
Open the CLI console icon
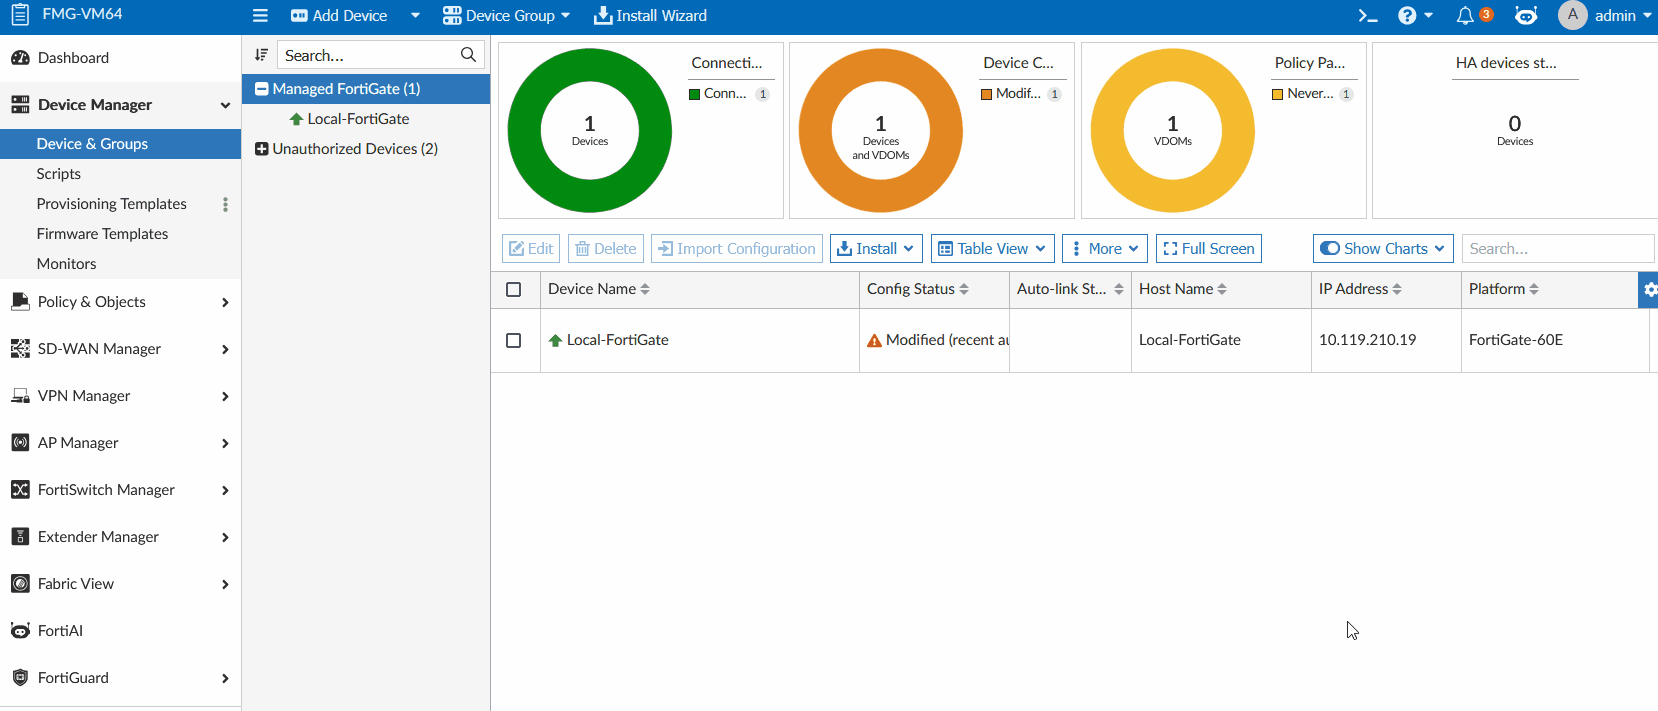tap(1367, 16)
